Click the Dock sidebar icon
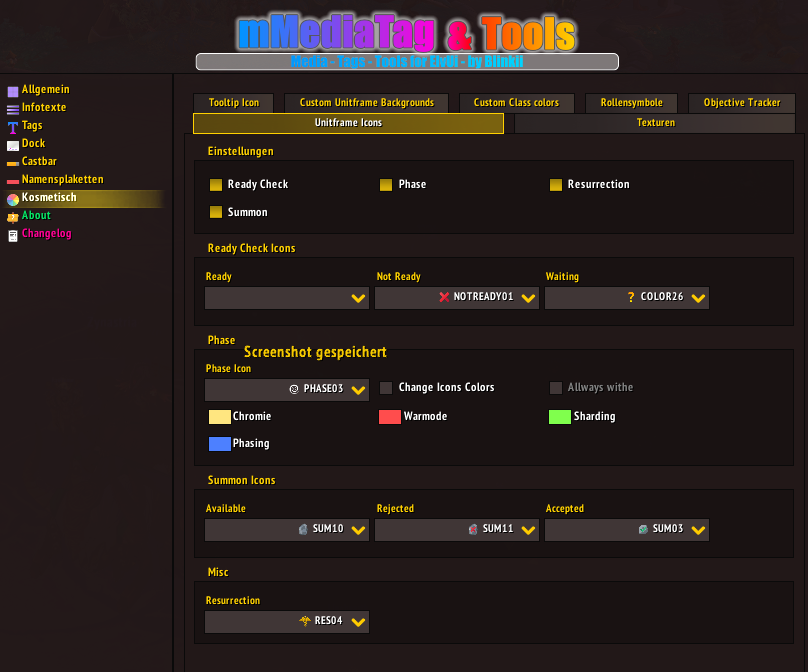This screenshot has width=808, height=672. click(13, 145)
